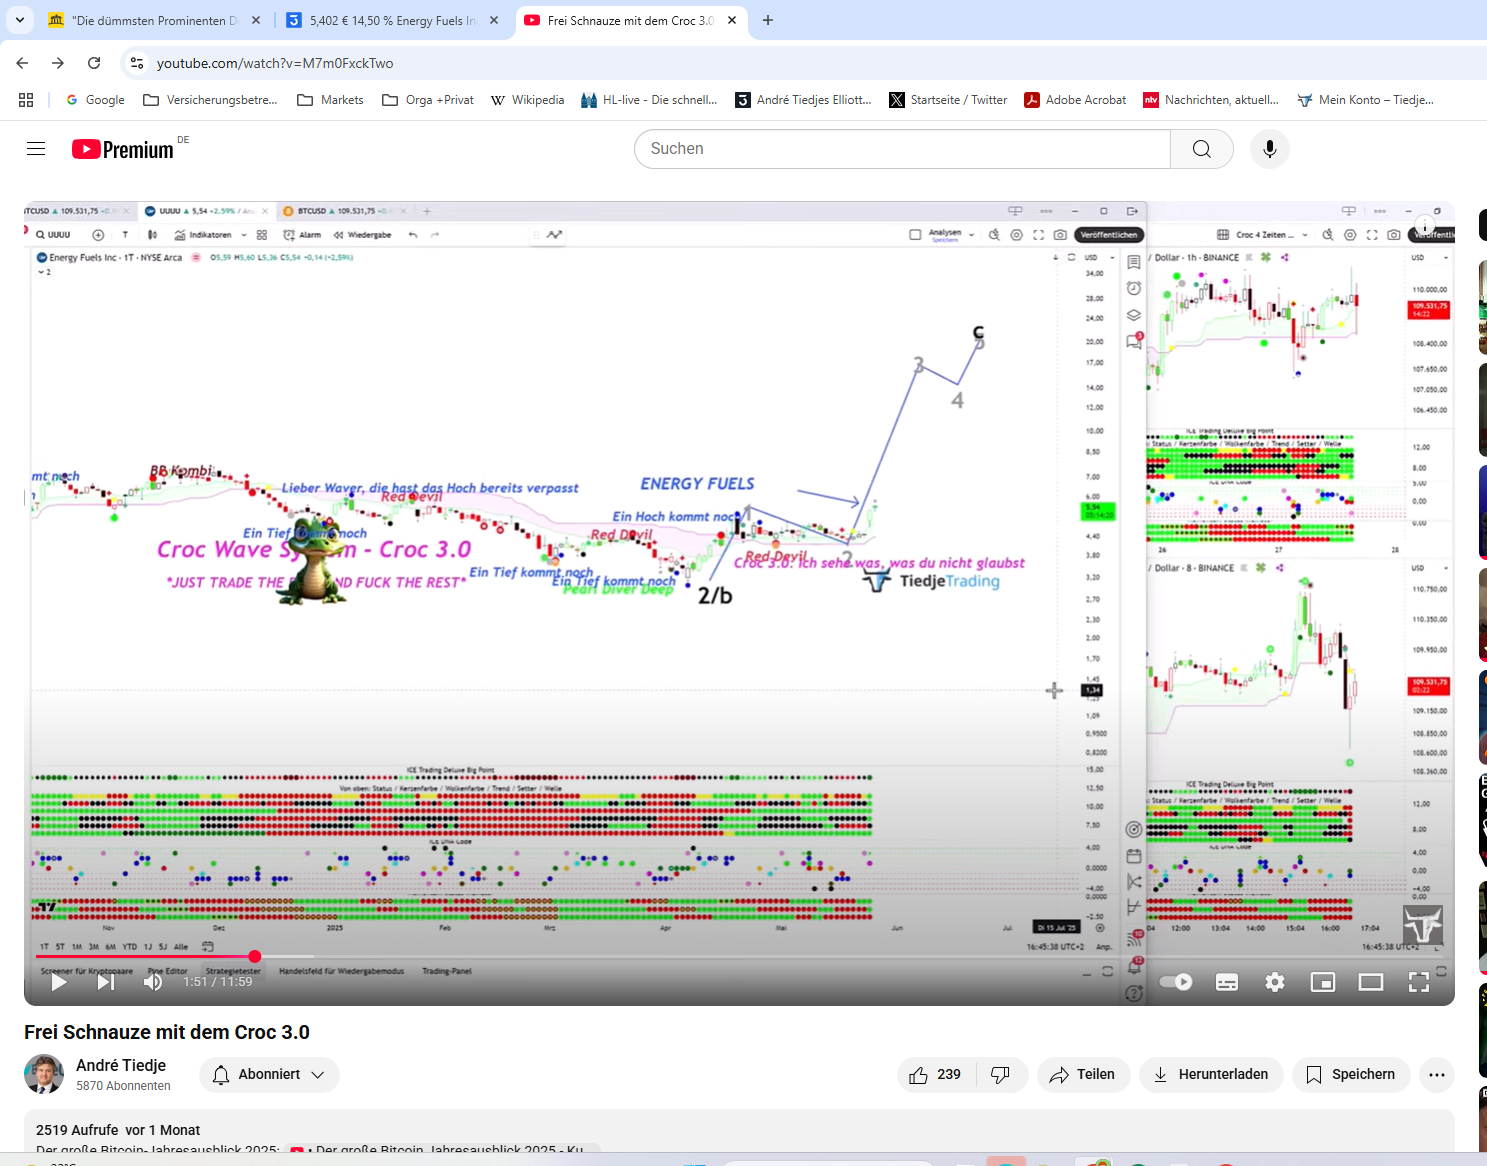Open the Wikipedia bookmark
Screen dimensions: 1487x1166
(527, 100)
